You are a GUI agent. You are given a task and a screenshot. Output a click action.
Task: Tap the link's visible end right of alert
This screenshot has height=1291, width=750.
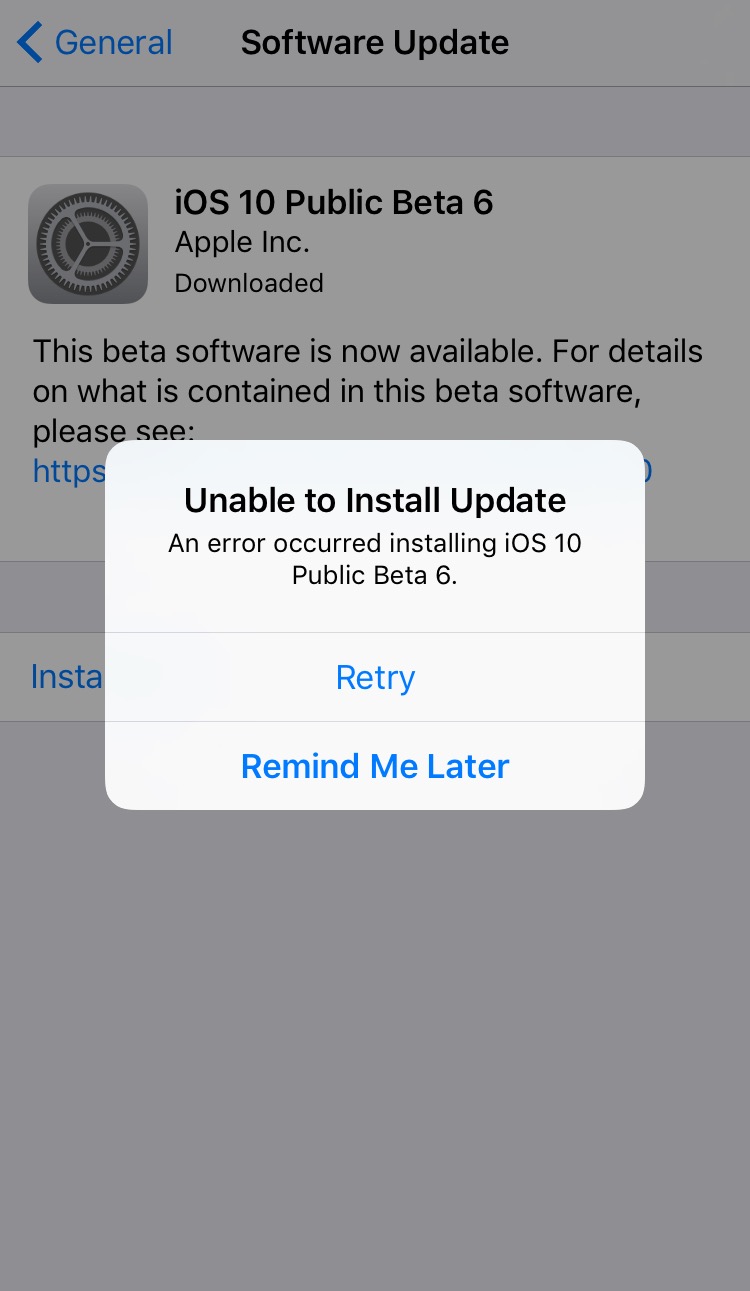pyautogui.click(x=649, y=470)
